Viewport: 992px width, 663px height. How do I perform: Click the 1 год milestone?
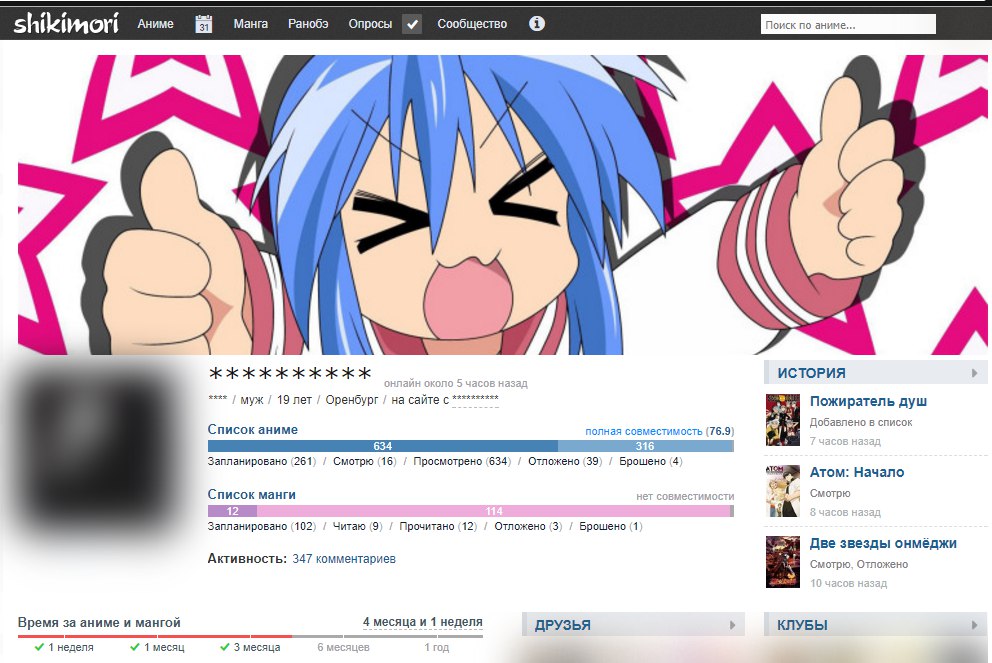[437, 647]
